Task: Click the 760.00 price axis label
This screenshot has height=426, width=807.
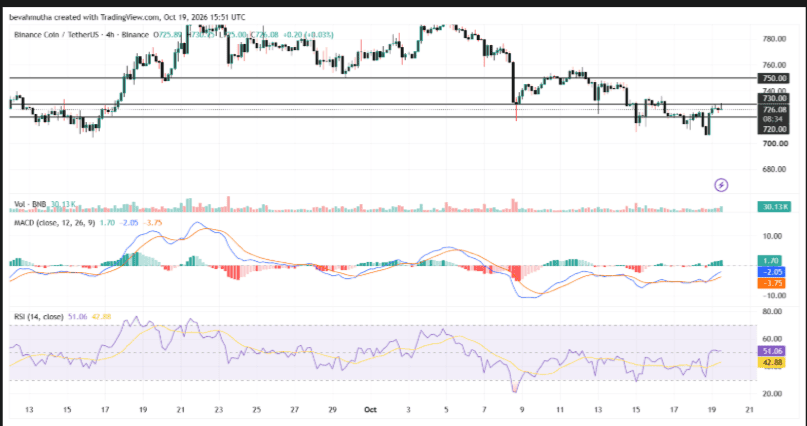Action: tap(774, 65)
